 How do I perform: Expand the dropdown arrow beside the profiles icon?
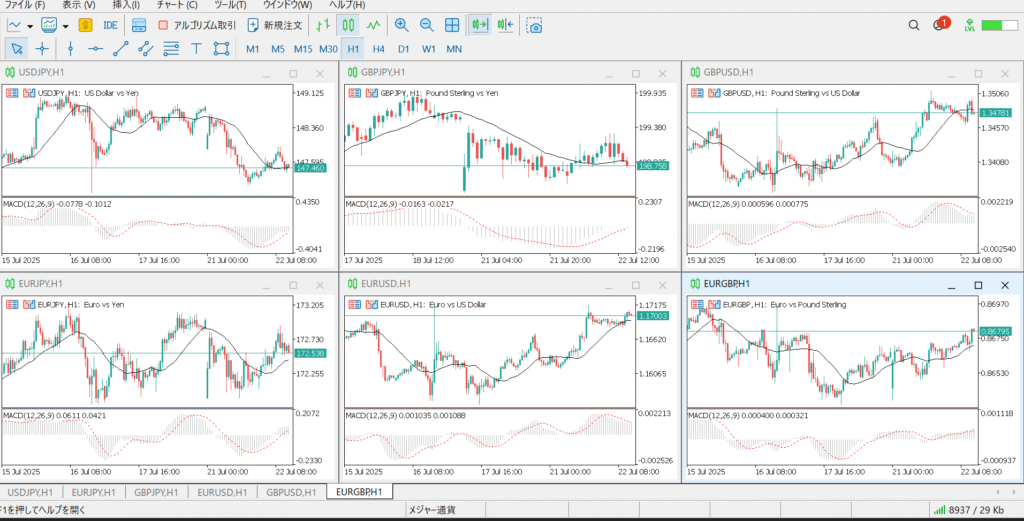coord(65,26)
